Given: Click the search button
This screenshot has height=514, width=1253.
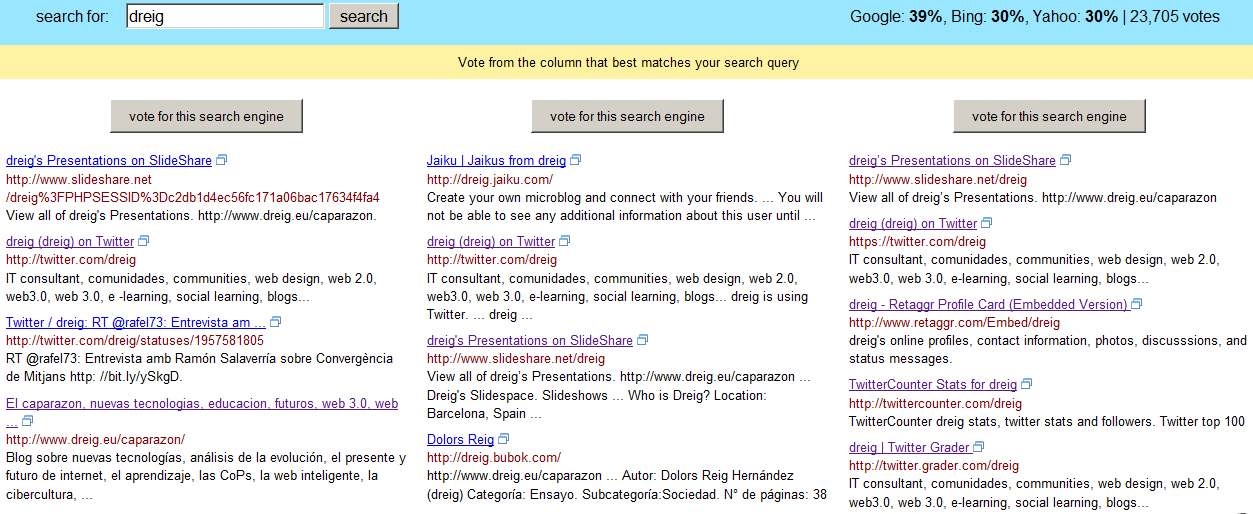Looking at the screenshot, I should click(x=364, y=16).
